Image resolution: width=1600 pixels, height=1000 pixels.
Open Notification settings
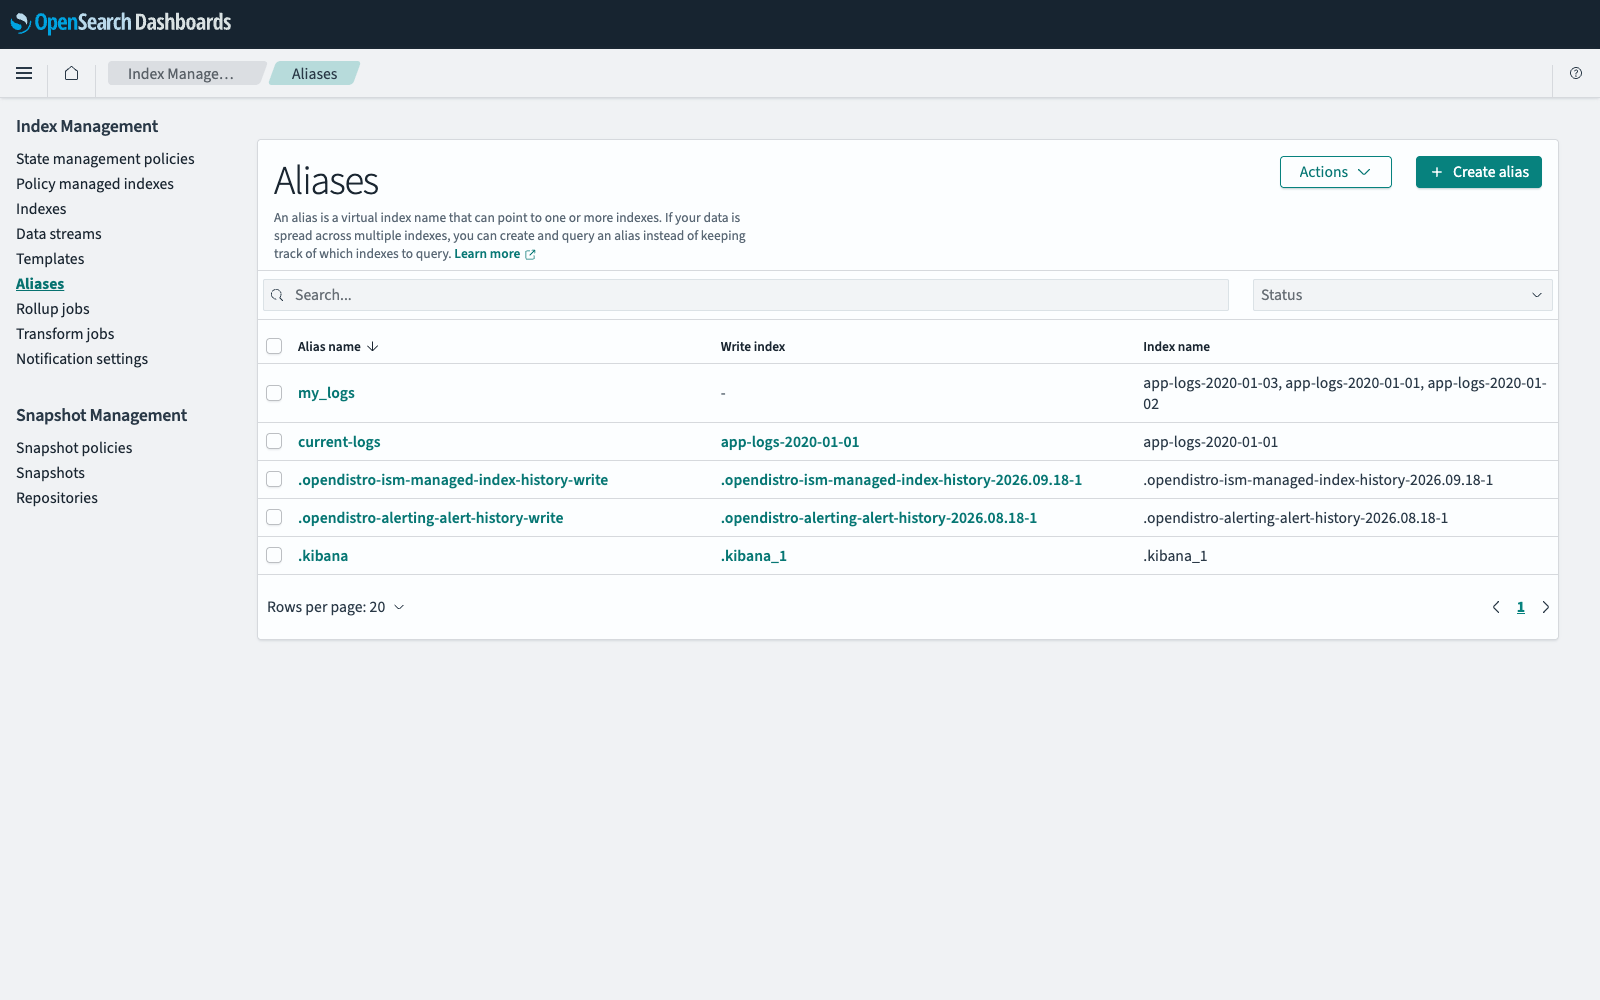tap(82, 359)
